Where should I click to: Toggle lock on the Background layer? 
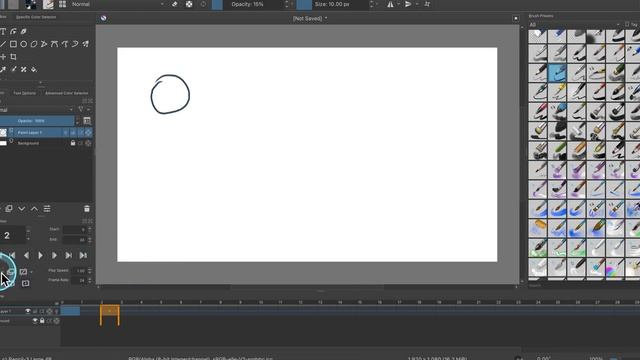73,143
